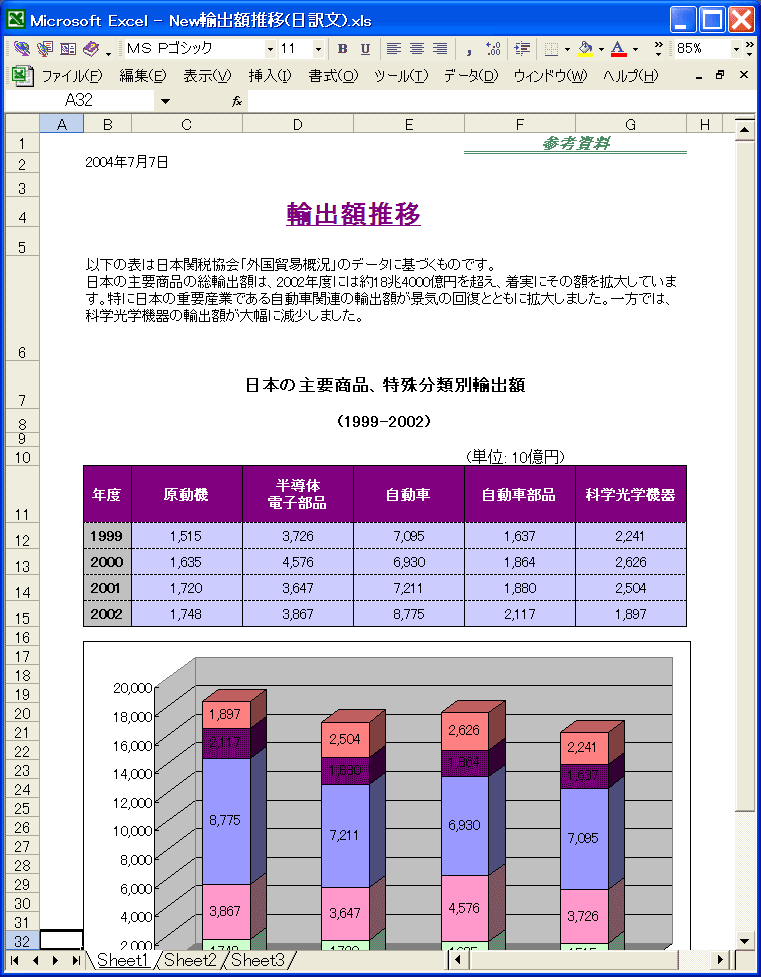This screenshot has height=977, width=761.
Task: Expand formatting toolbar options chevron
Action: click(658, 49)
